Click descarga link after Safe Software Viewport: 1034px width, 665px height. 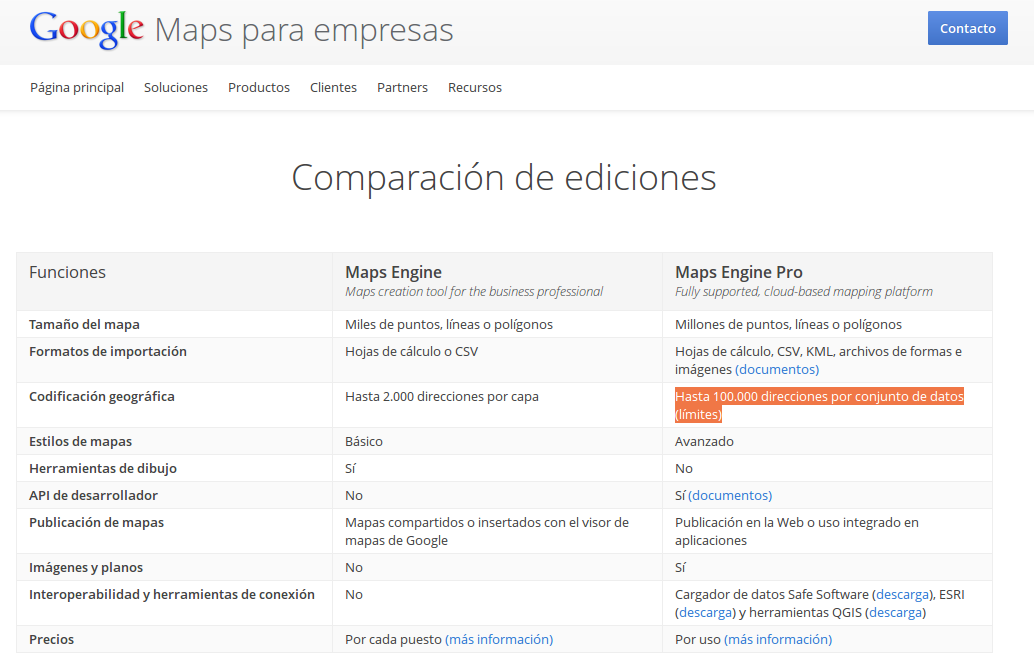[x=903, y=594]
